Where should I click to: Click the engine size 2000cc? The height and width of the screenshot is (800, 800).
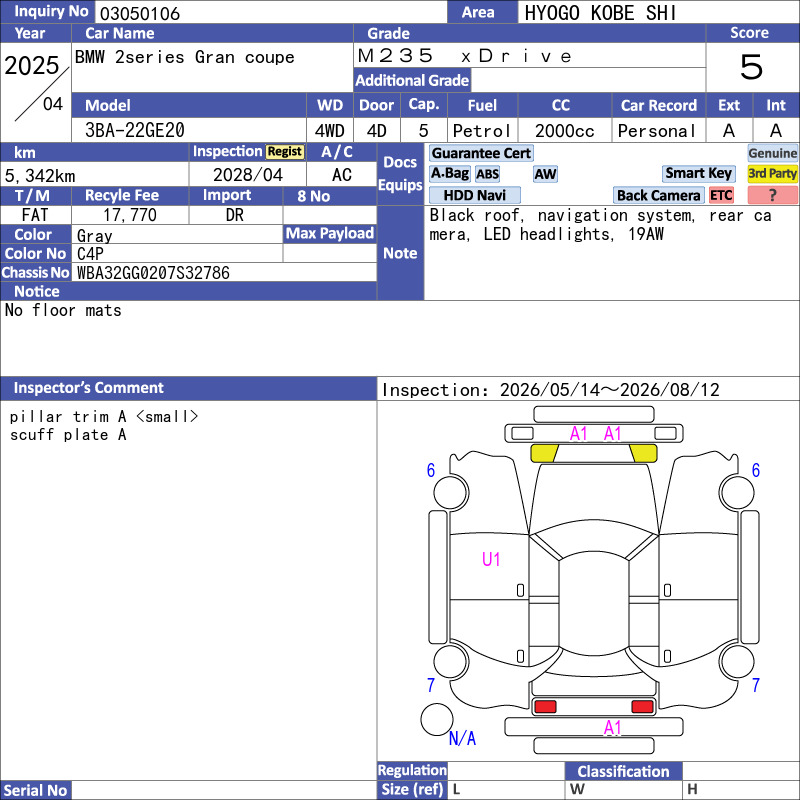pyautogui.click(x=564, y=131)
